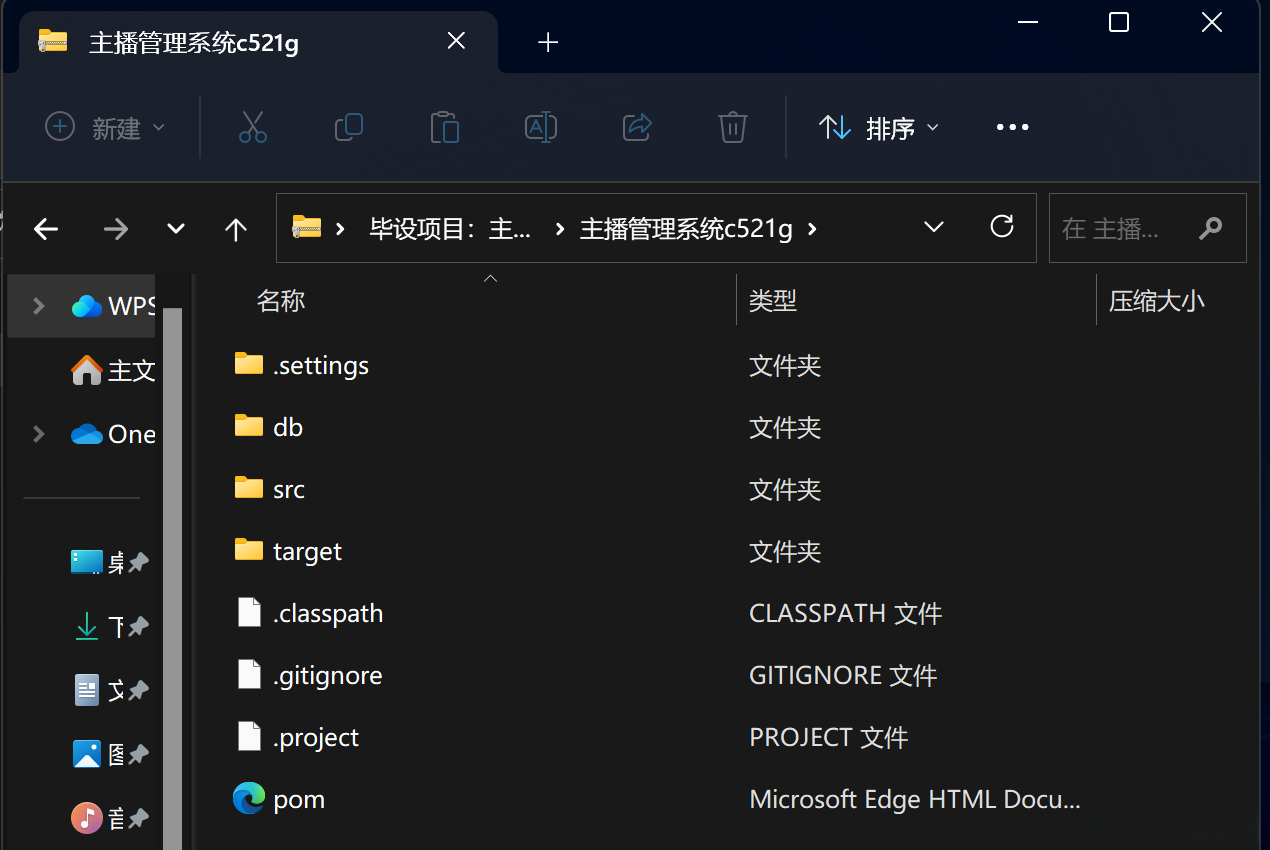Click the navigation pane scrollbar
Viewport: 1270px width, 850px height.
point(173,578)
